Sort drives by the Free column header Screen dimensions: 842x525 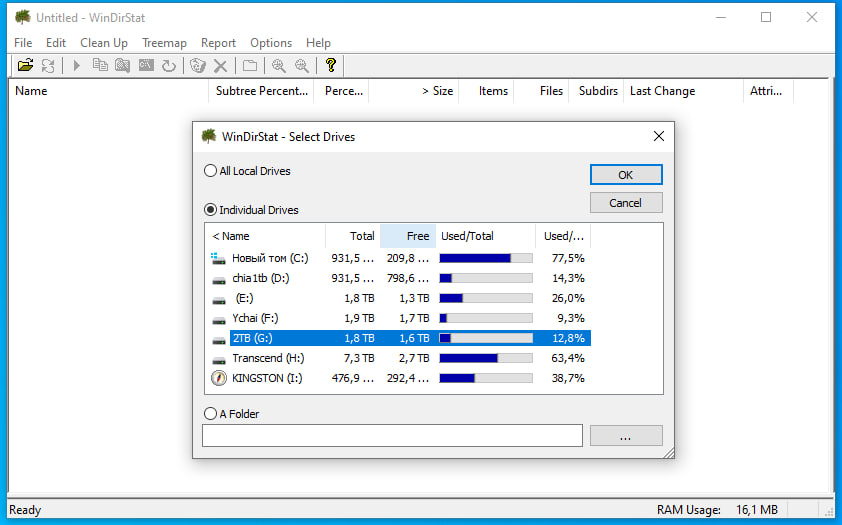408,236
